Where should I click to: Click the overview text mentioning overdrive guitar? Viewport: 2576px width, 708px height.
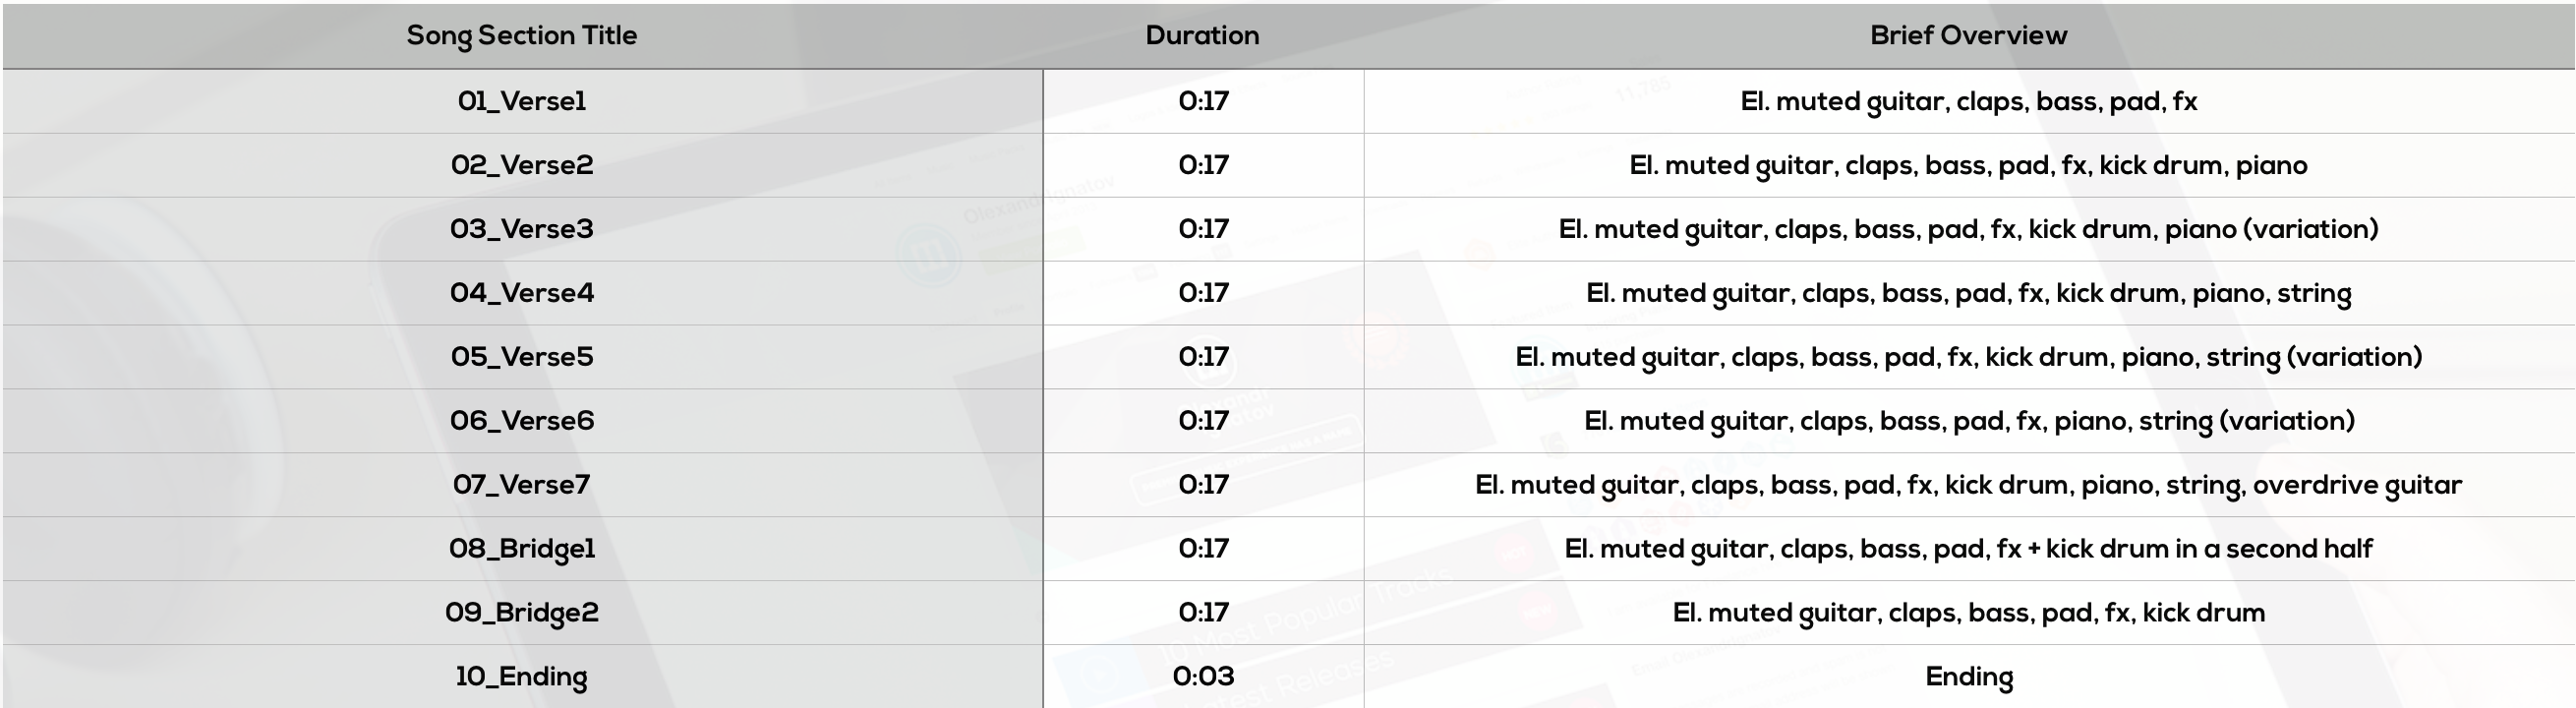1968,485
